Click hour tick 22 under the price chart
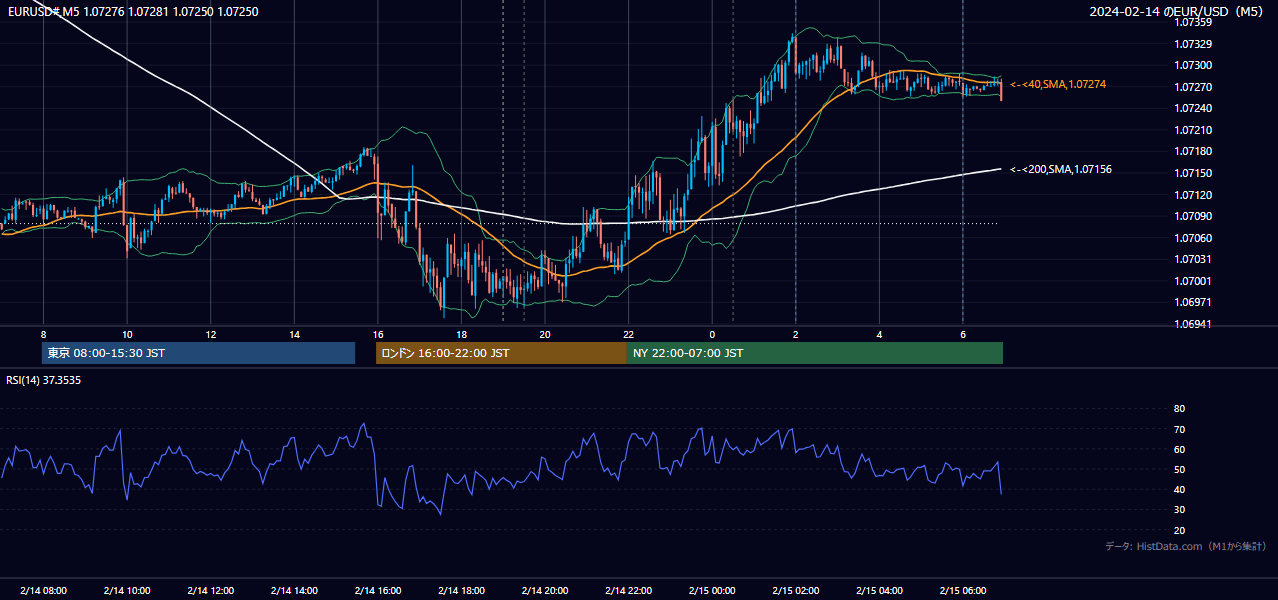Viewport: 1278px width, 600px height. coord(628,334)
